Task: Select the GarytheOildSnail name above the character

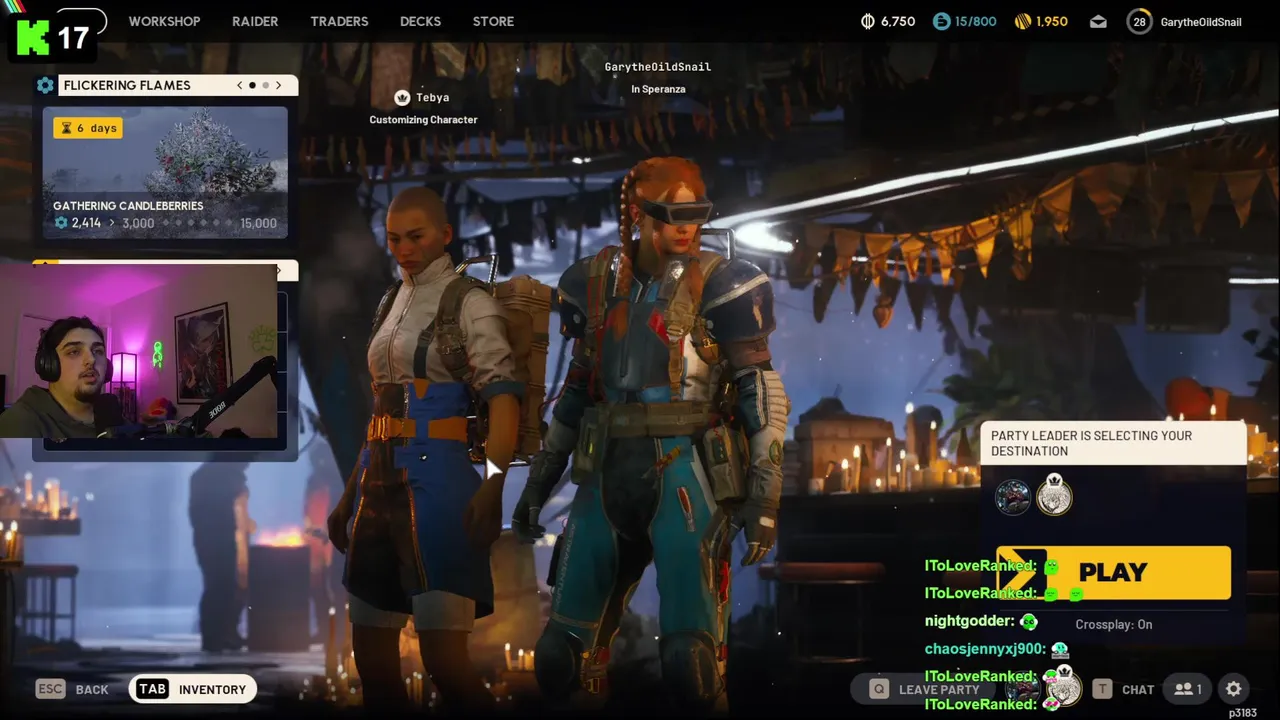Action: coord(658,67)
